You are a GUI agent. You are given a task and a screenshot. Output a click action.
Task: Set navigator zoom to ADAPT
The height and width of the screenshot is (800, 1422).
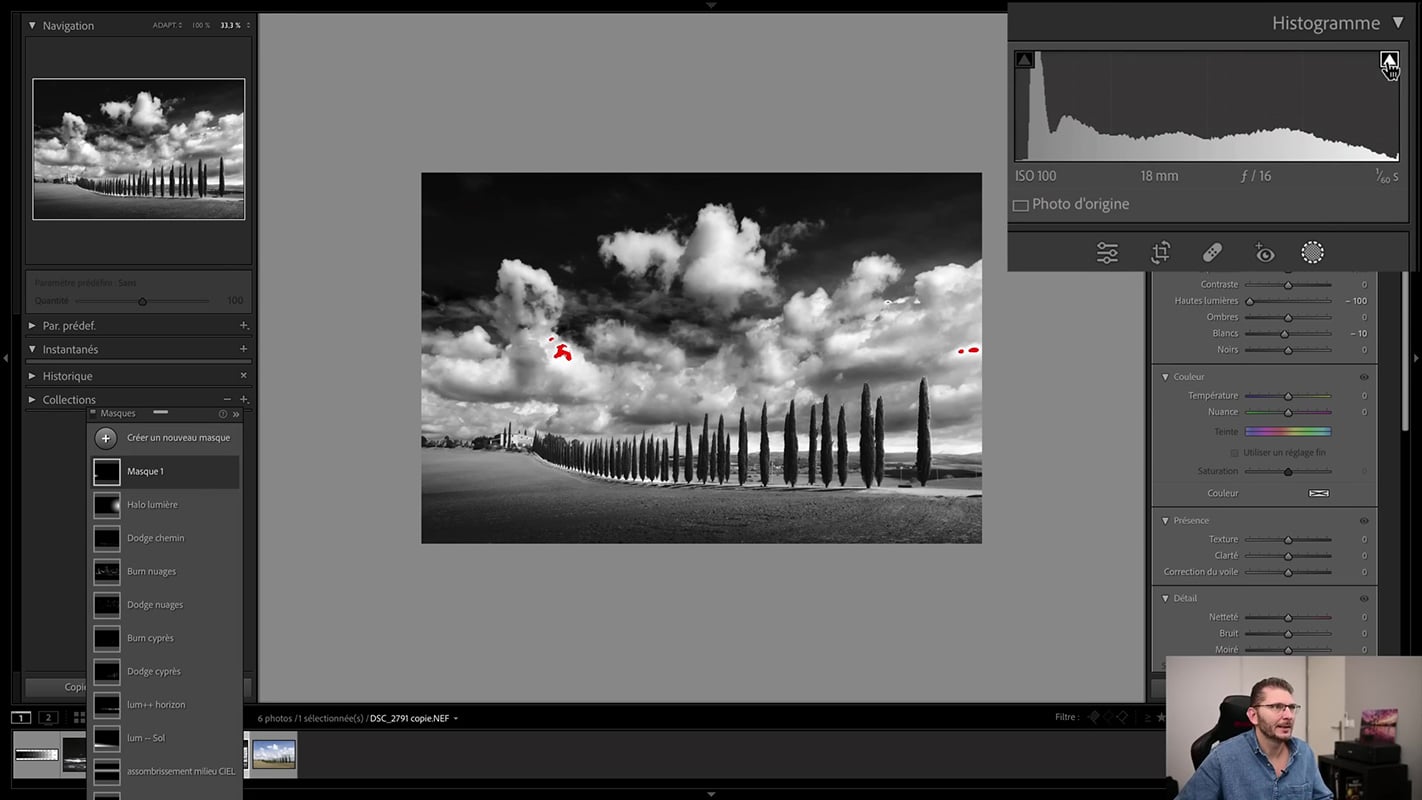[x=166, y=25]
